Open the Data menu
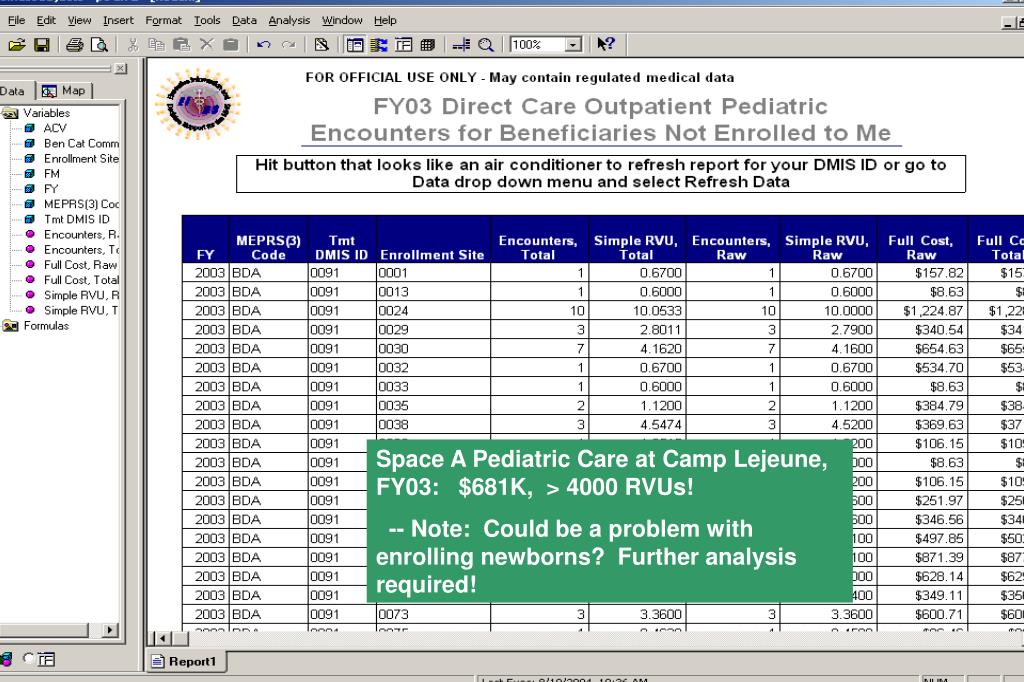Image resolution: width=1024 pixels, height=682 pixels. coord(244,20)
